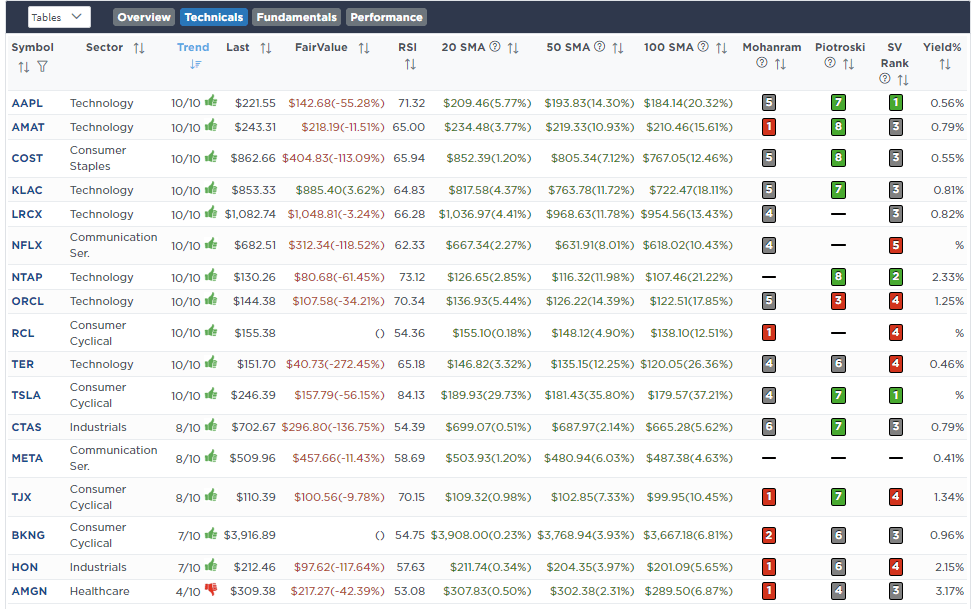Open the KLAC symbol link
This screenshot has width=975, height=609.
pos(27,190)
